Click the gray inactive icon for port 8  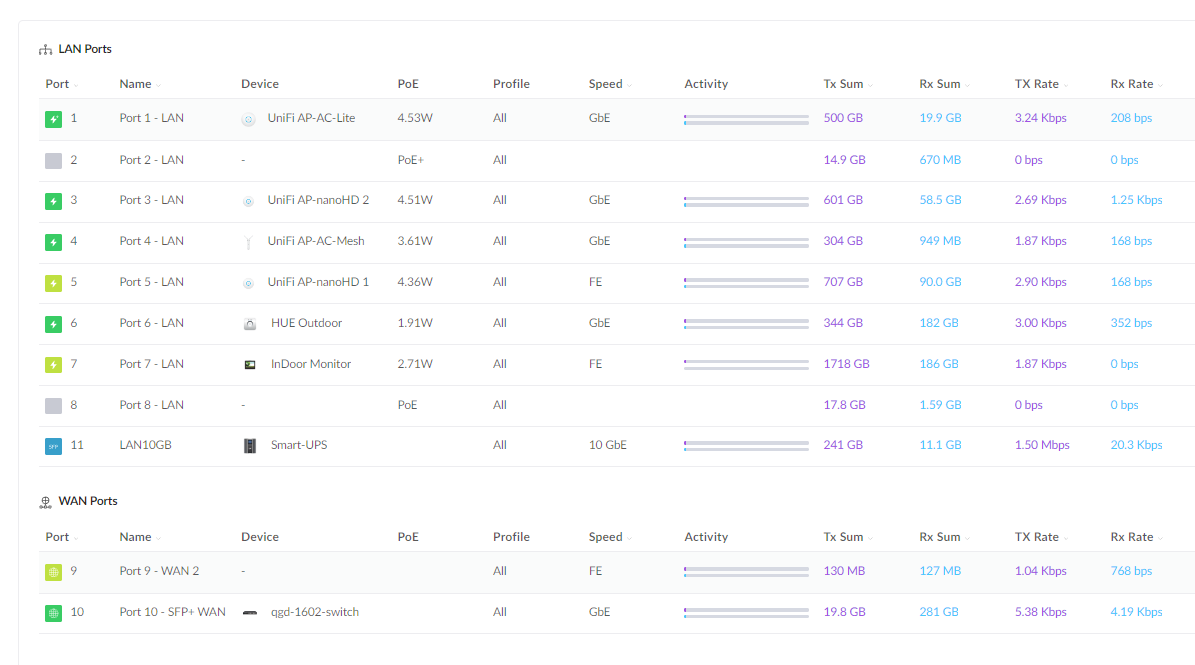click(53, 406)
